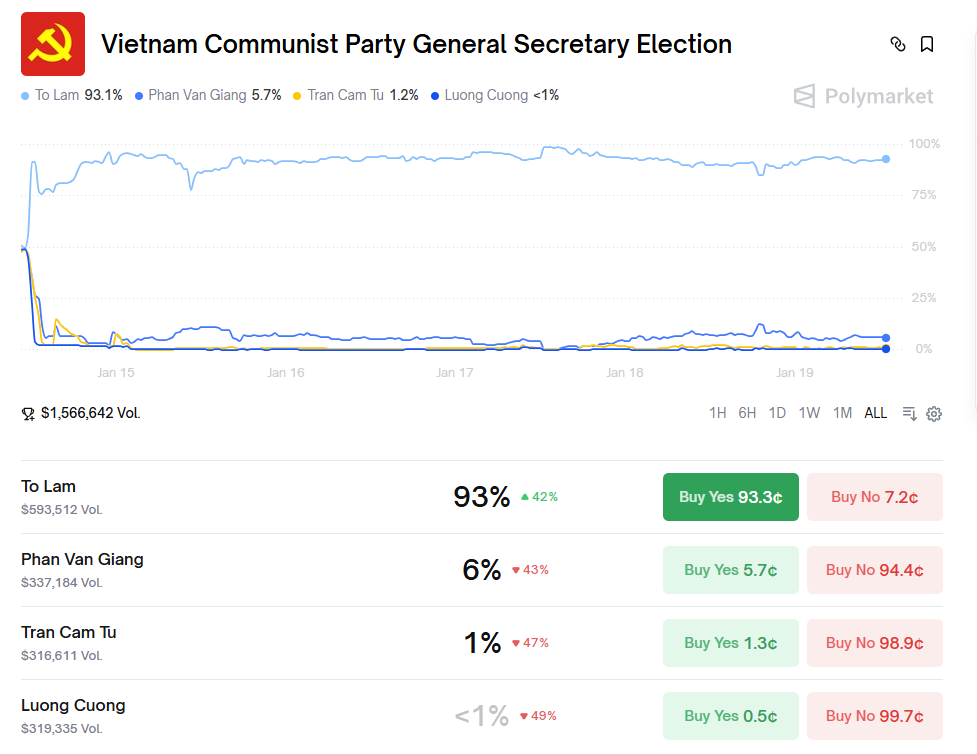Click the trophy volume icon

point(28,413)
